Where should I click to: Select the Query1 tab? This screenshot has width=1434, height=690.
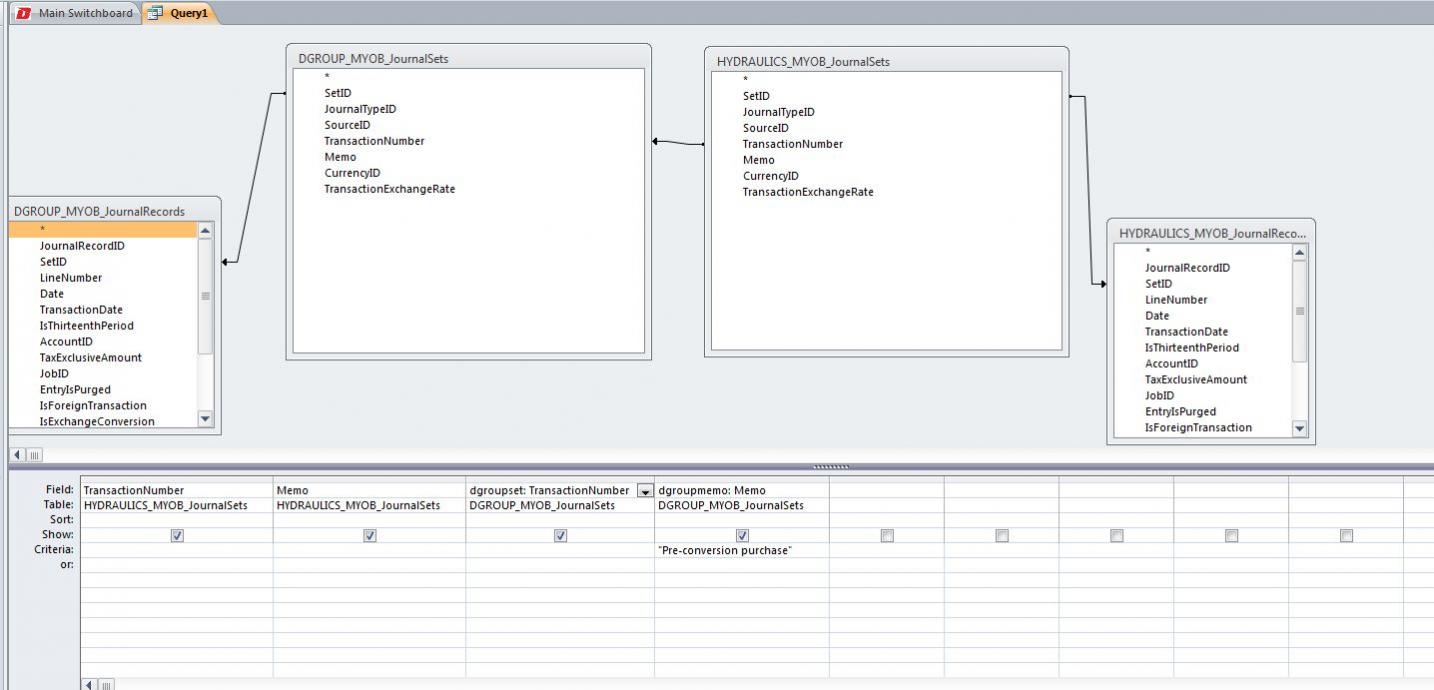180,13
